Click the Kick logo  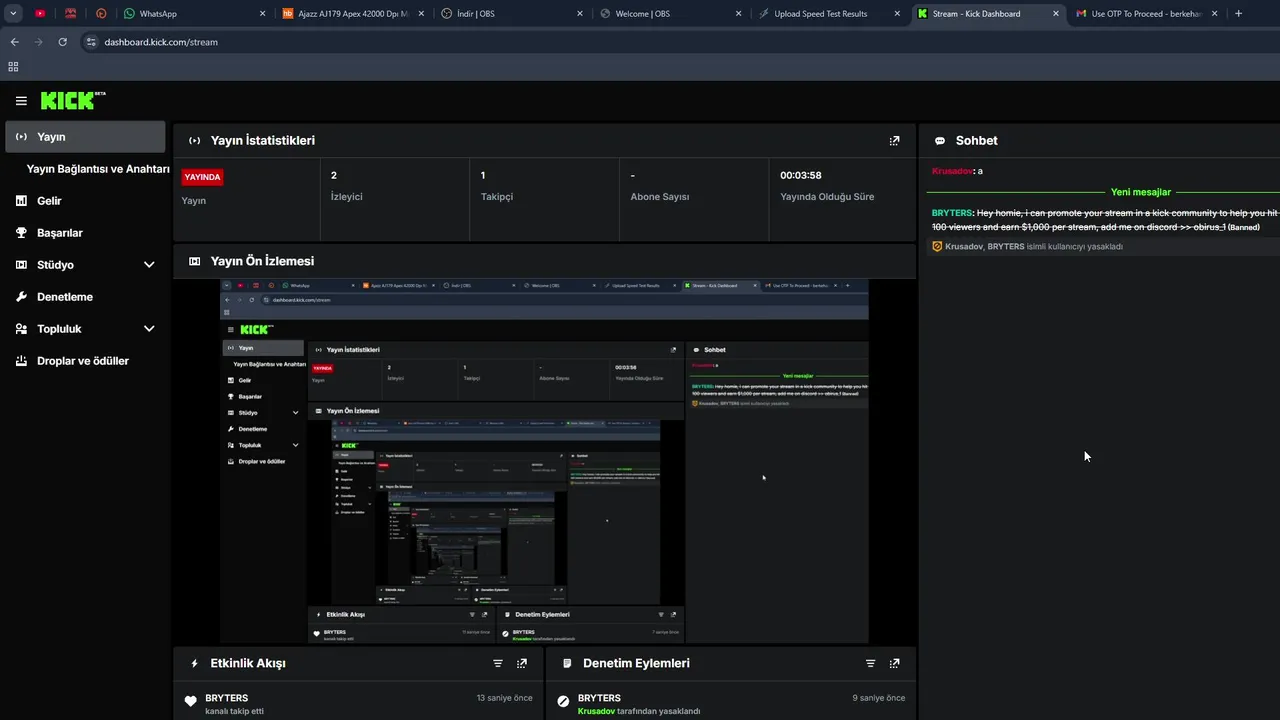pos(73,100)
